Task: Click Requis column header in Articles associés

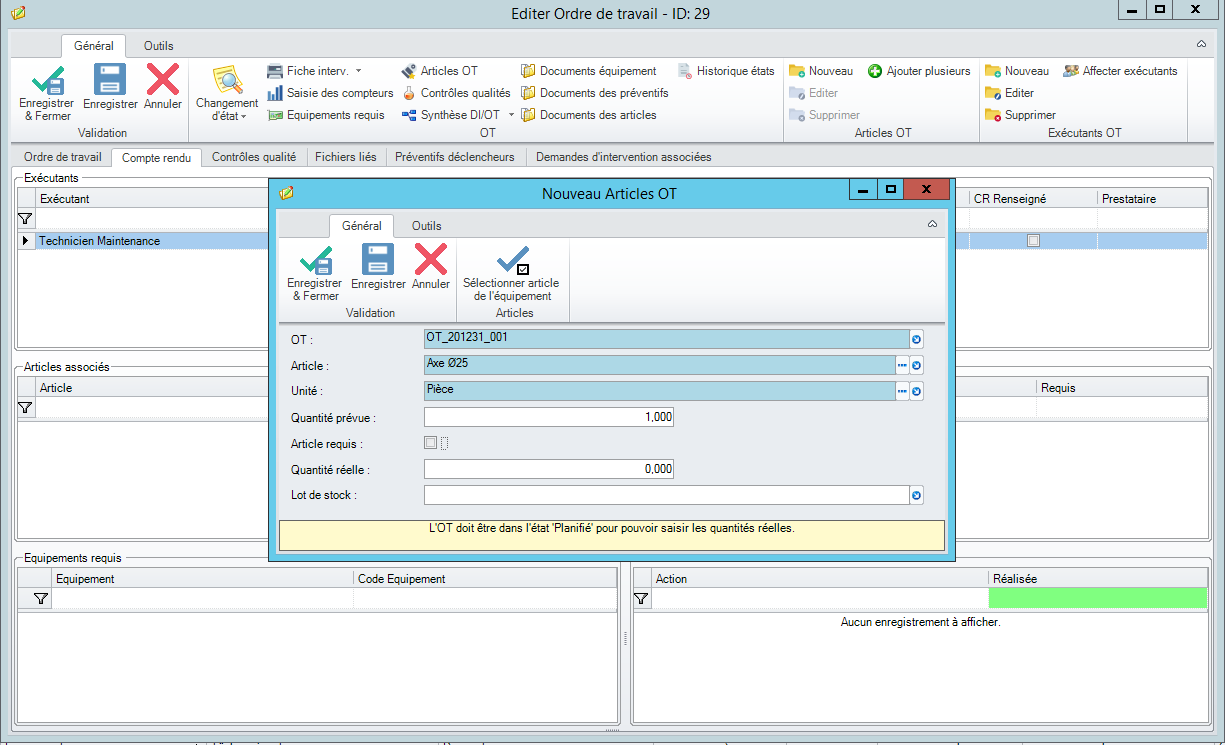Action: point(1122,388)
